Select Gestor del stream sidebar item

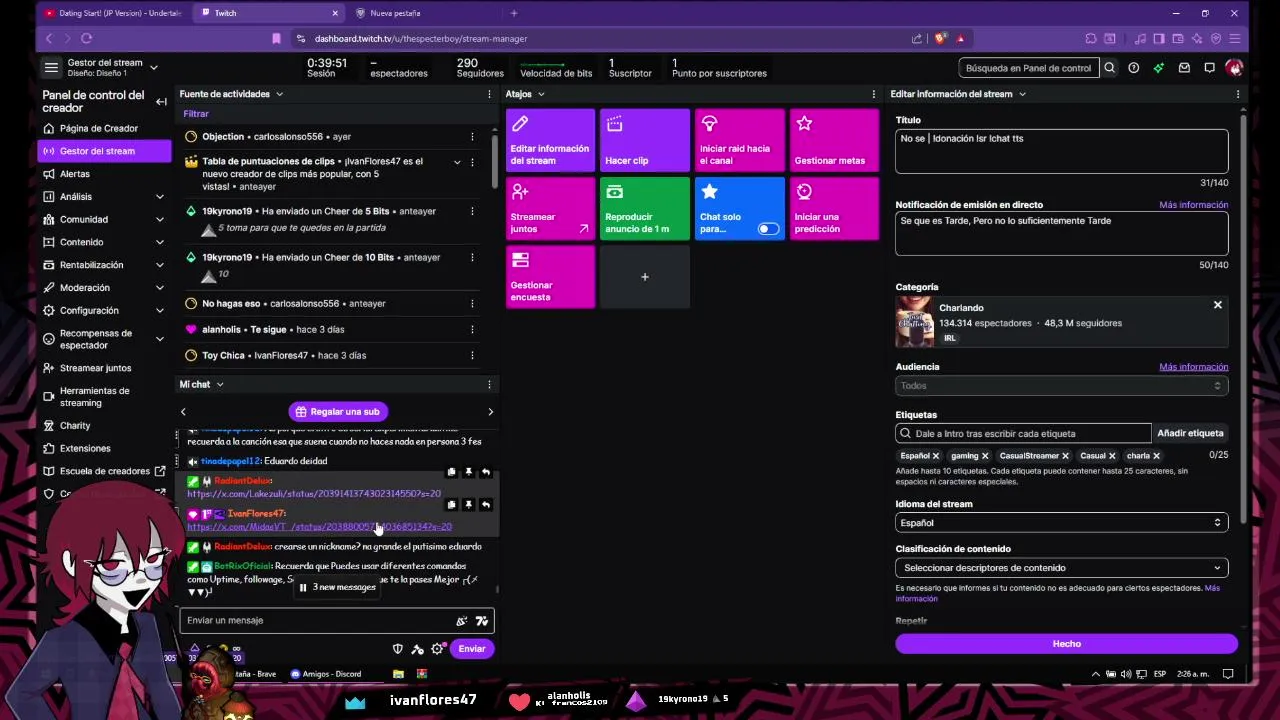(x=104, y=151)
